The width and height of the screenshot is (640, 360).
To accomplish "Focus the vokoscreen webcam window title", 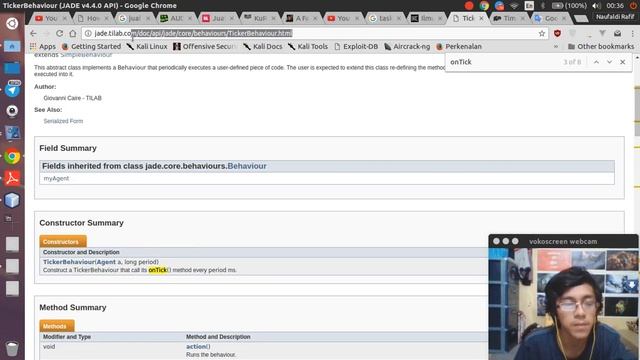I will (563, 241).
